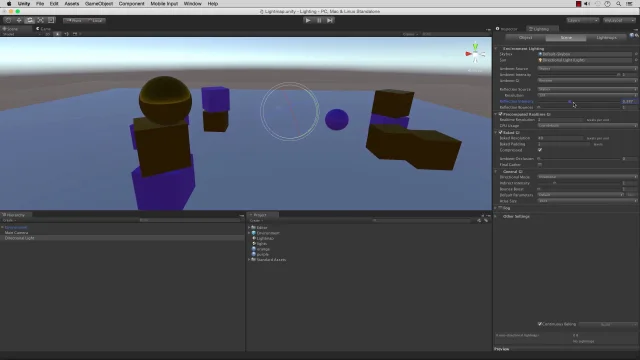Select the Move tool in toolbar
The image size is (640, 360).
click(19, 20)
